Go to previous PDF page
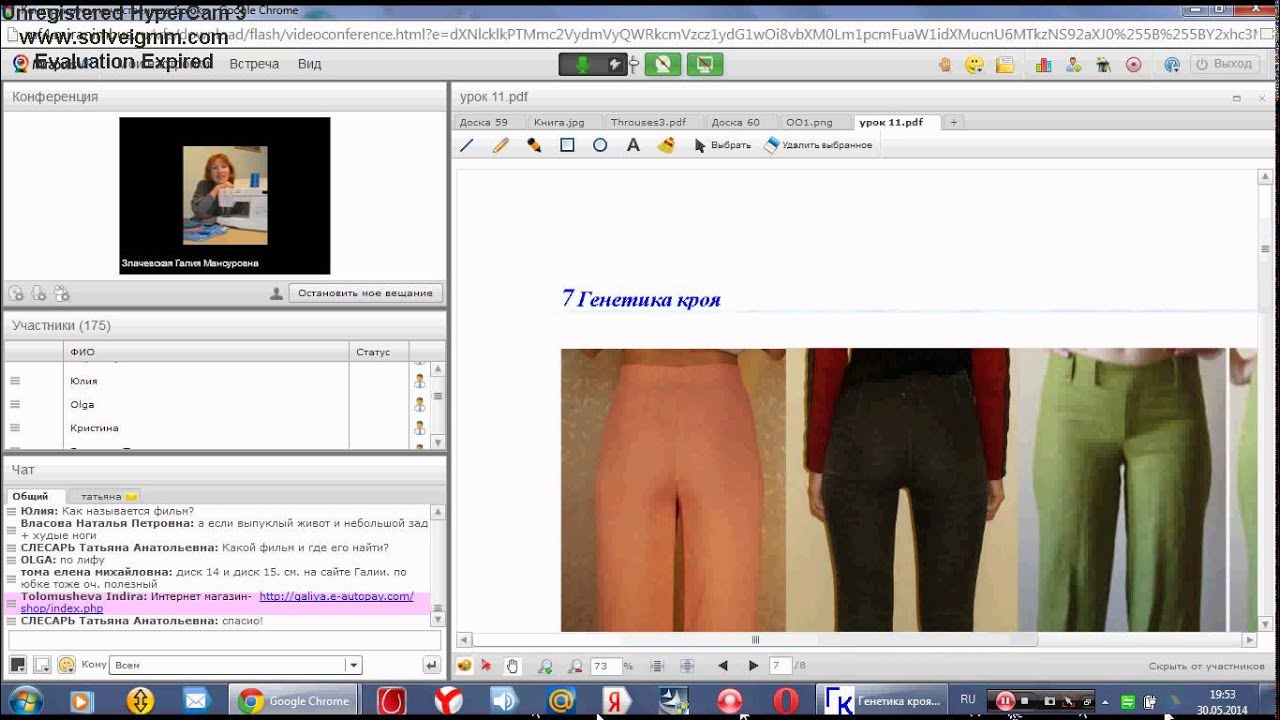Viewport: 1280px width, 720px height. tap(723, 666)
